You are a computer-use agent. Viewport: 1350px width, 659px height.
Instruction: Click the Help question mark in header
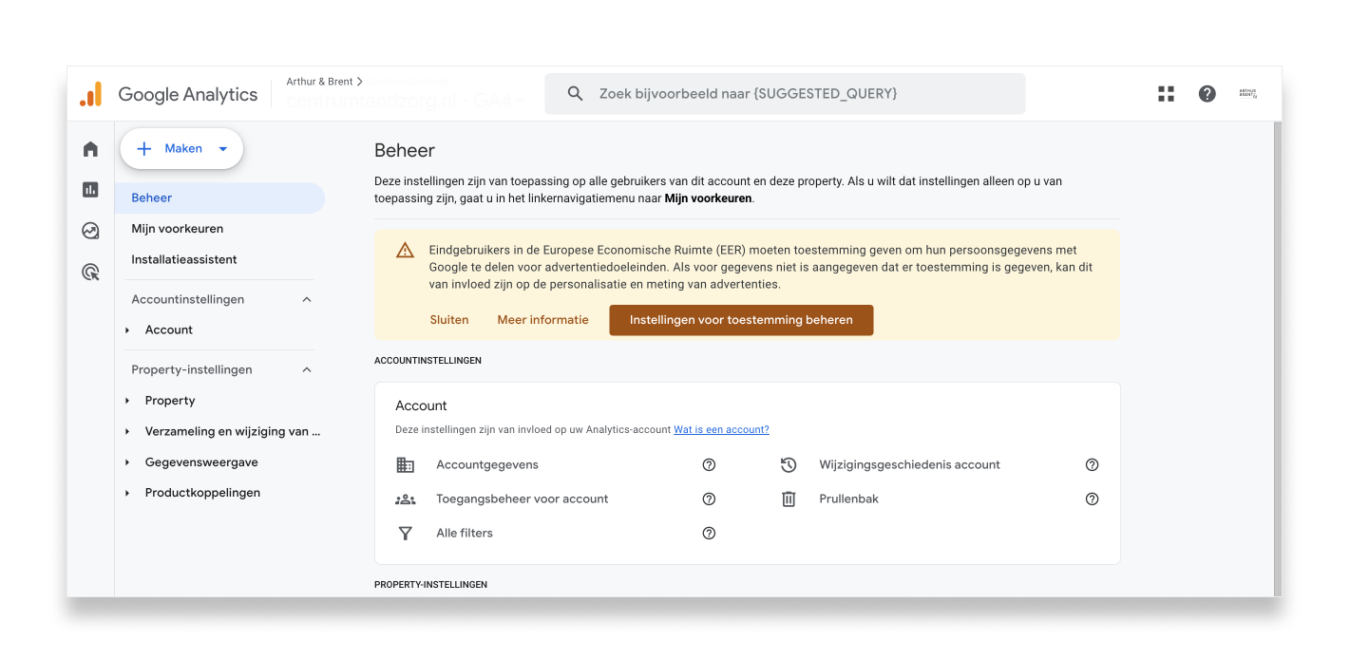[1207, 94]
